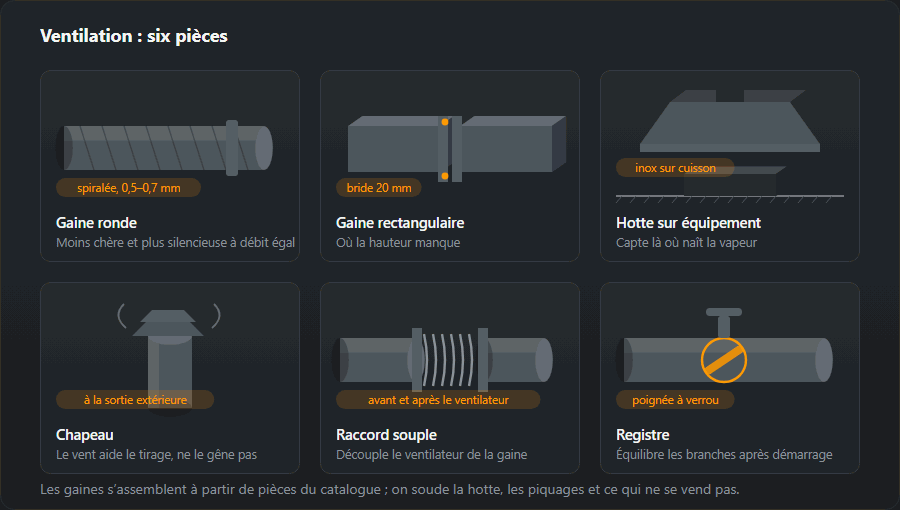This screenshot has width=900, height=510.
Task: Click the 'Ventilation : six pièces' heading
Action: tap(134, 36)
